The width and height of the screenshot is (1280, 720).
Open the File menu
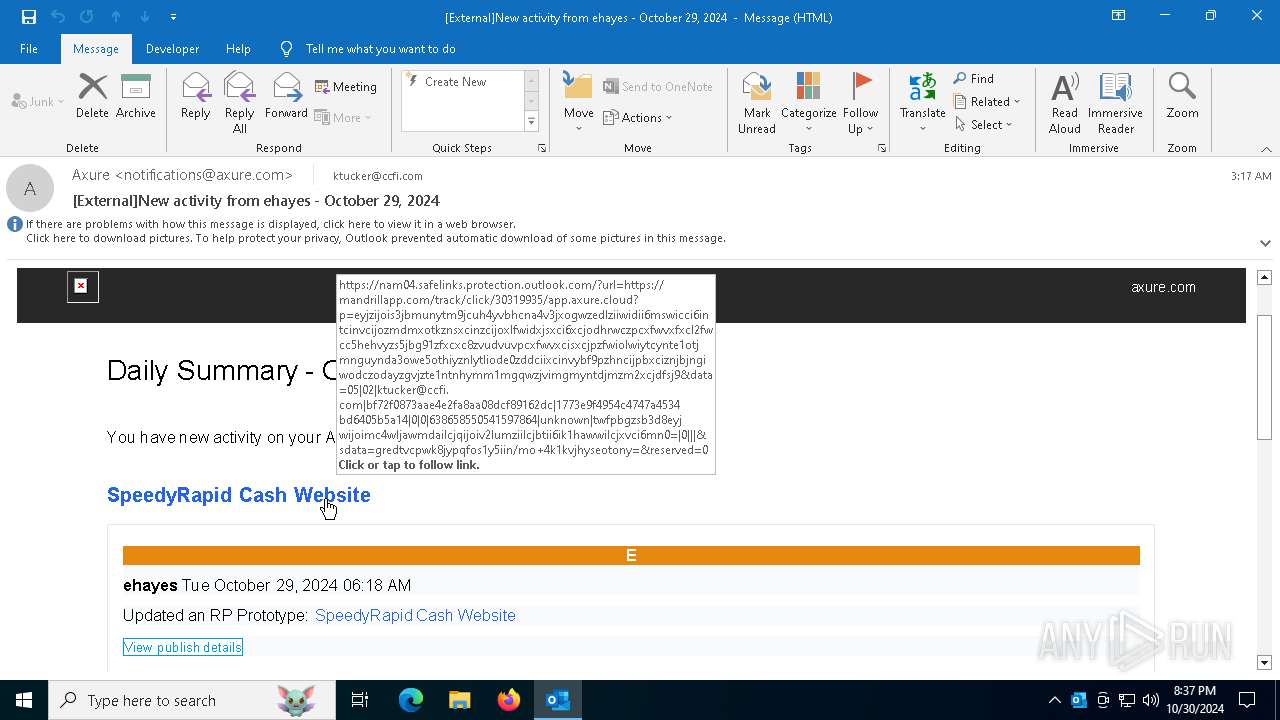click(x=29, y=49)
